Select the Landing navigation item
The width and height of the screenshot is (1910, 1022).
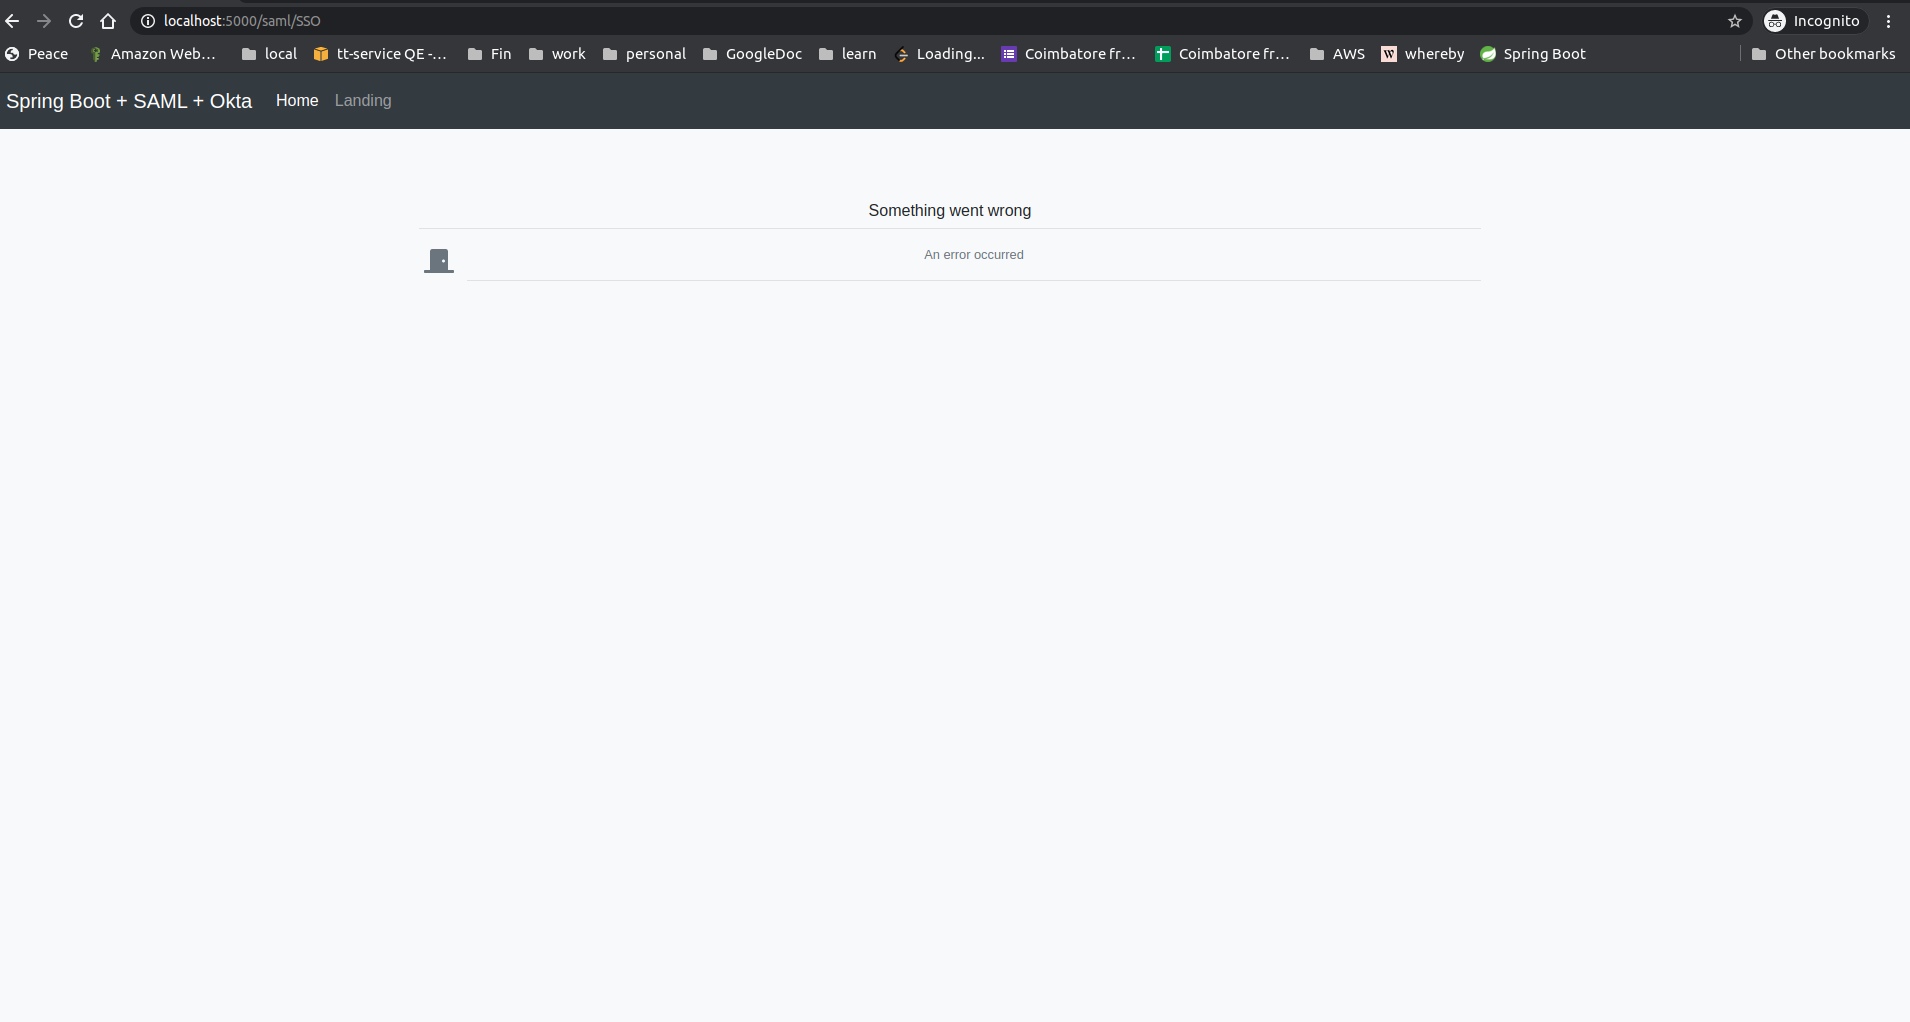[362, 100]
